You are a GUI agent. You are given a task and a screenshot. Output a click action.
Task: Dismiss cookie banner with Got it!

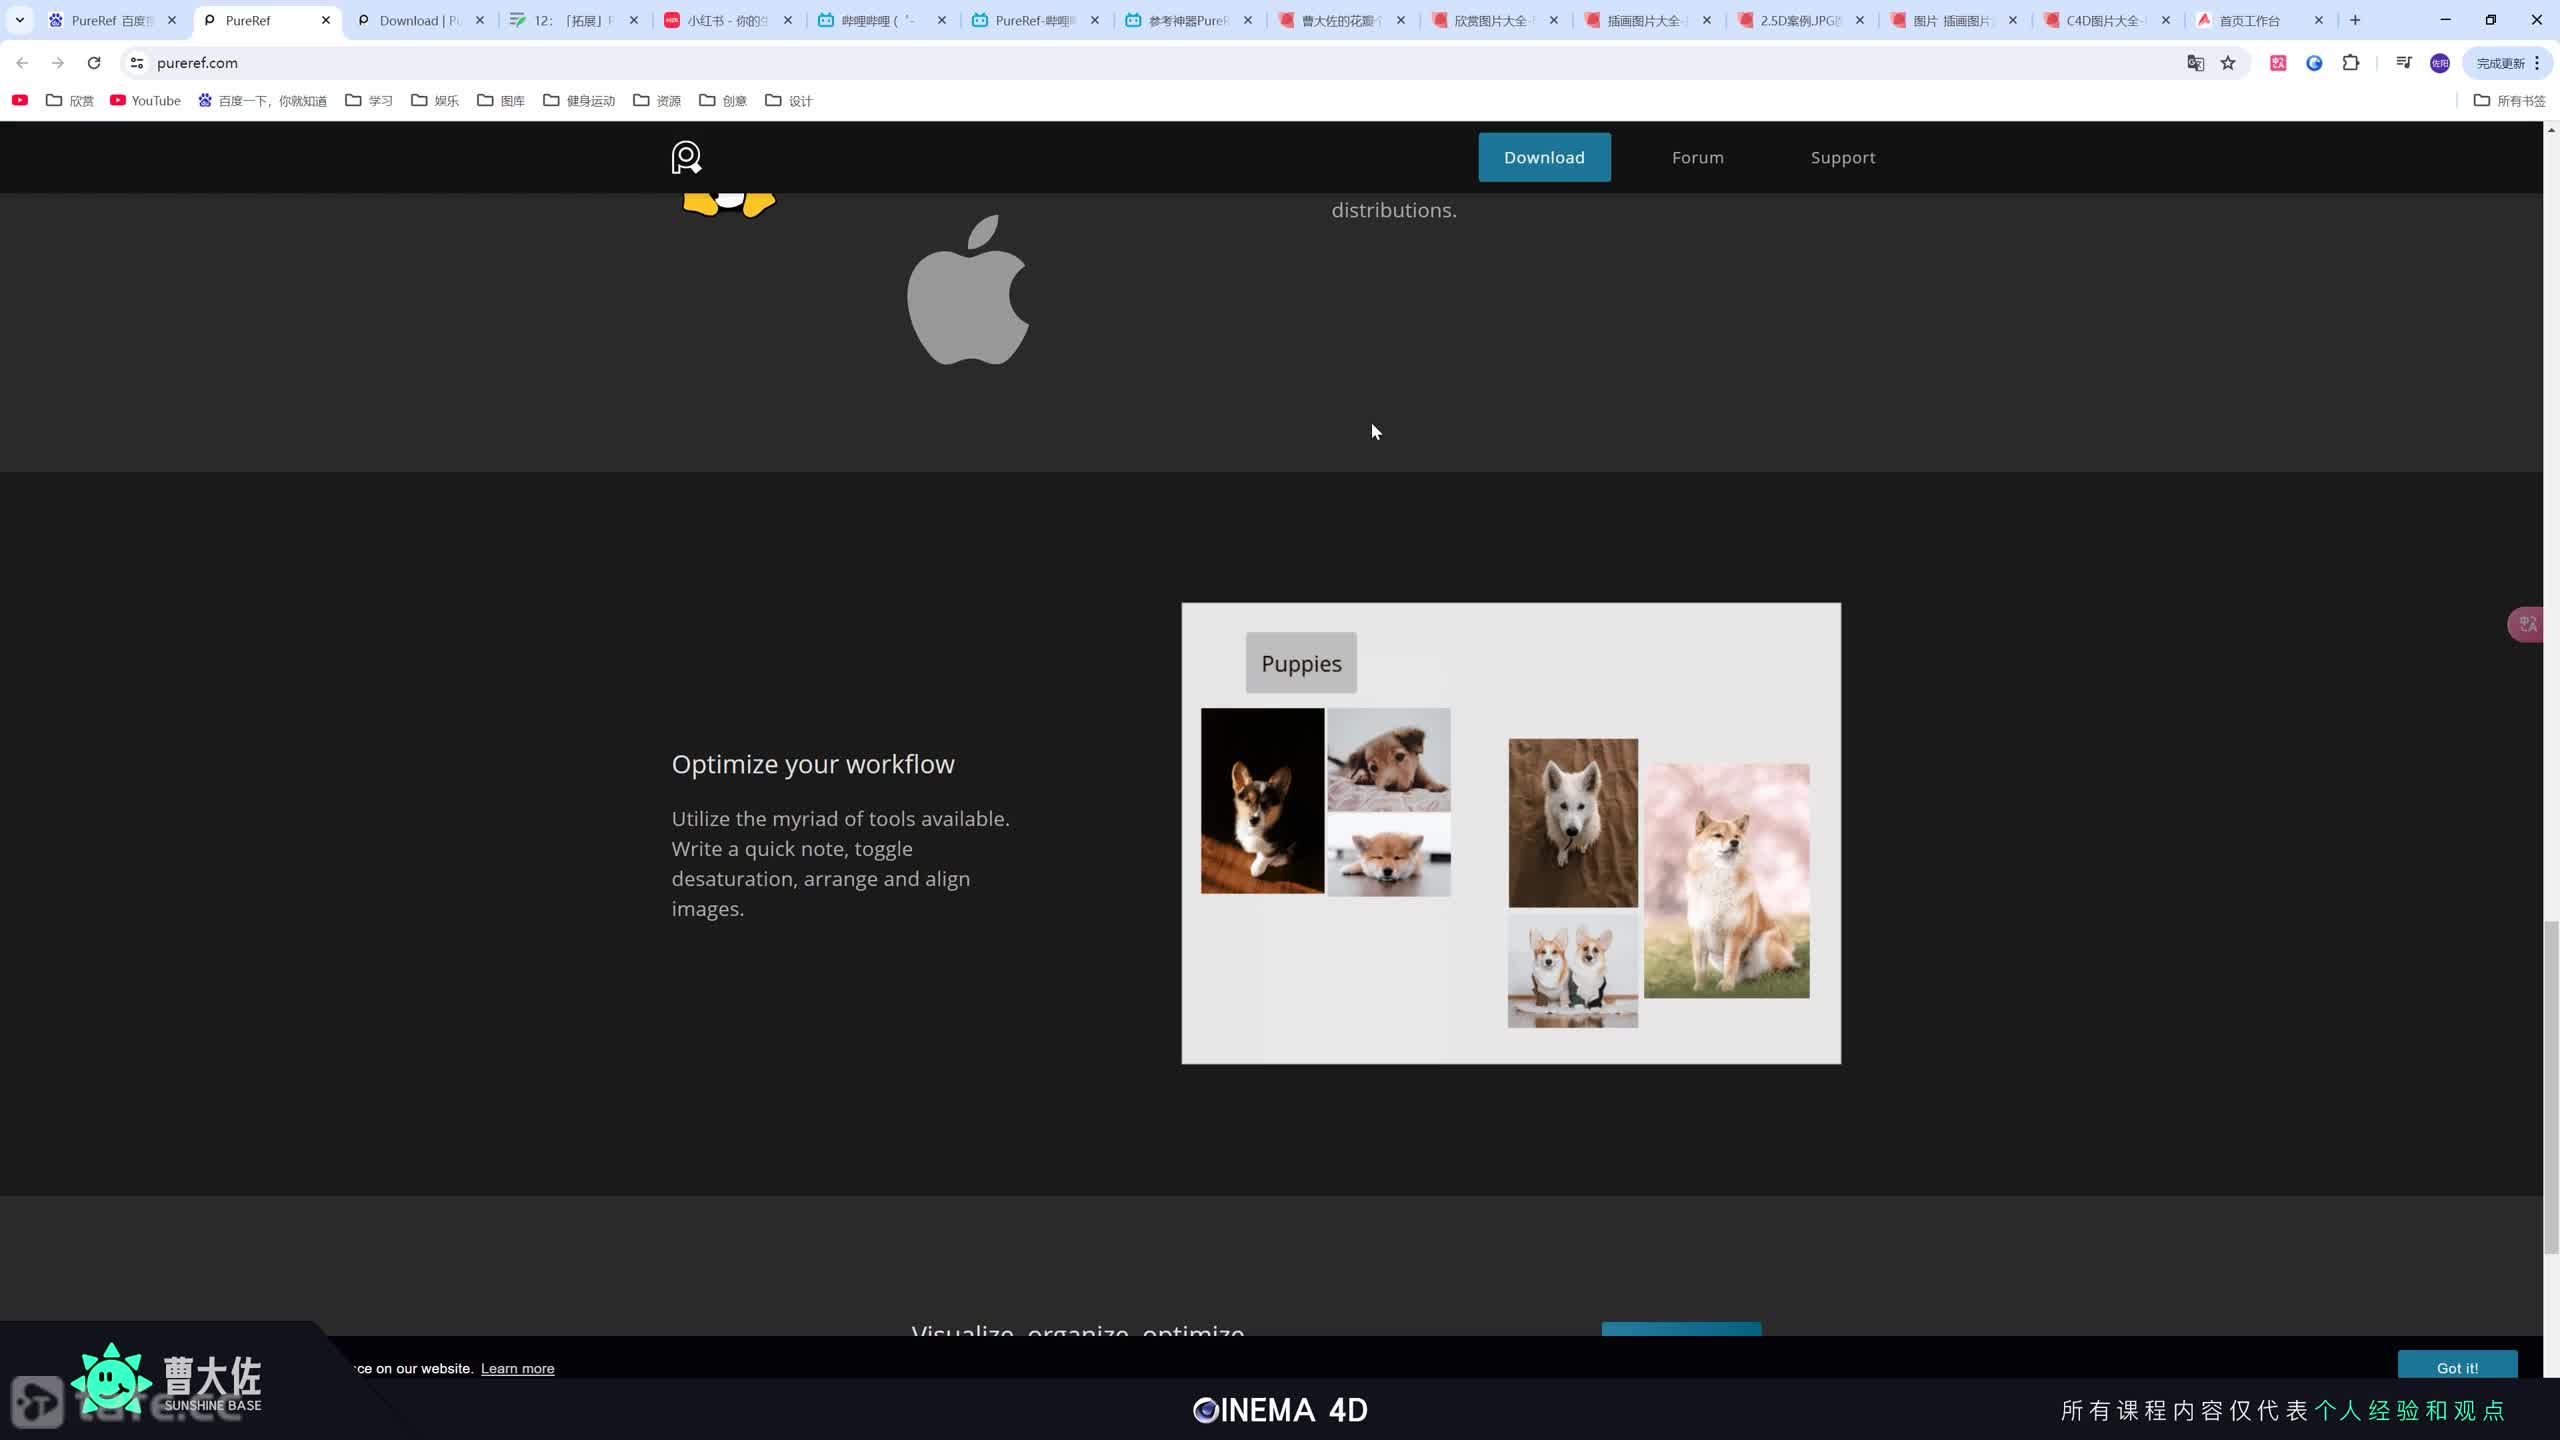[2457, 1368]
